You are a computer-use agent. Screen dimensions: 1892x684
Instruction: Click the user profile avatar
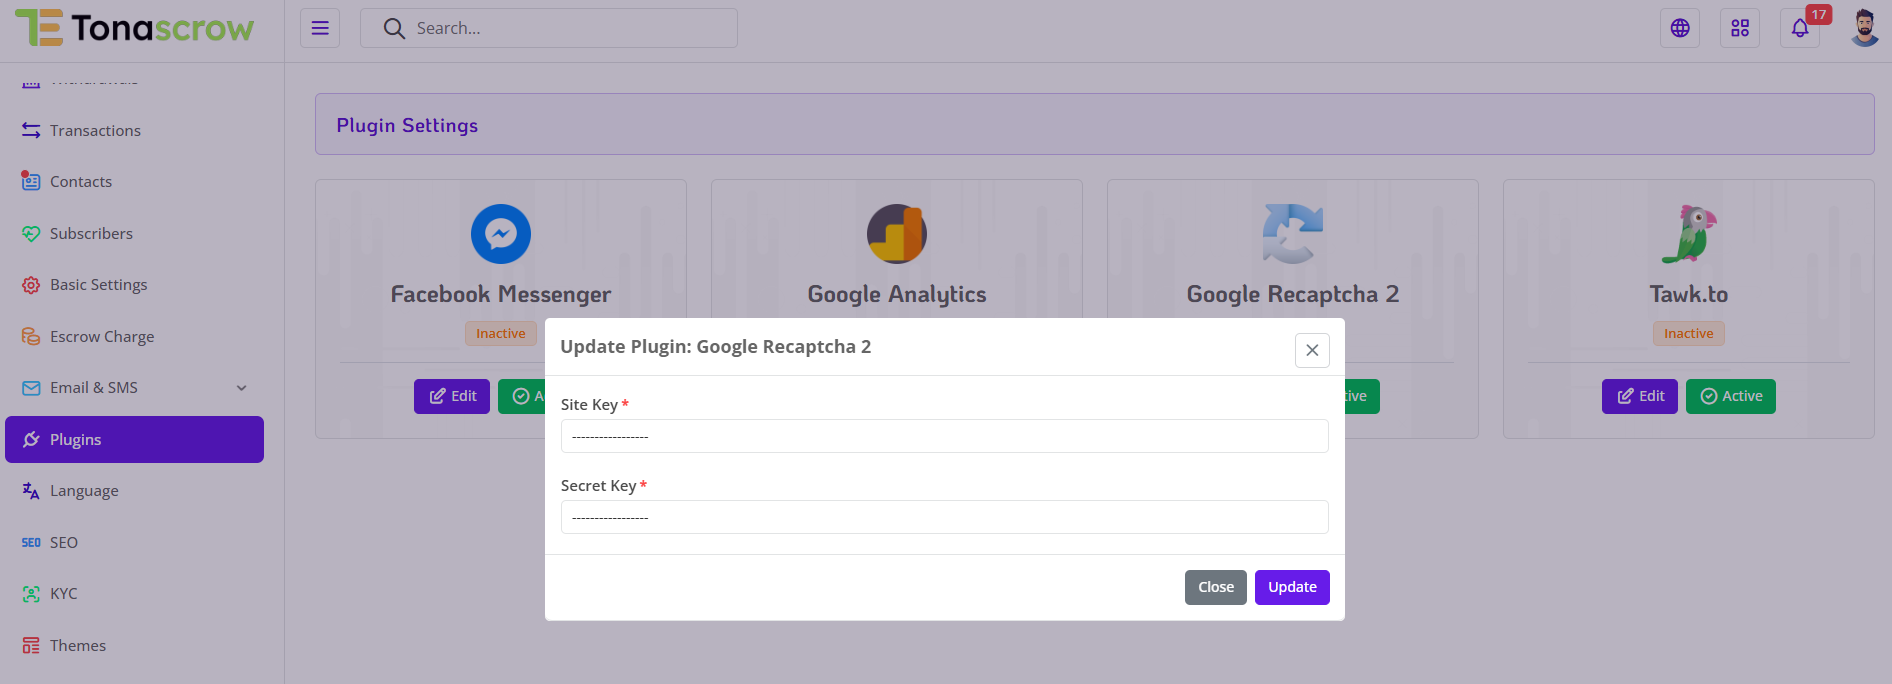coord(1864,28)
